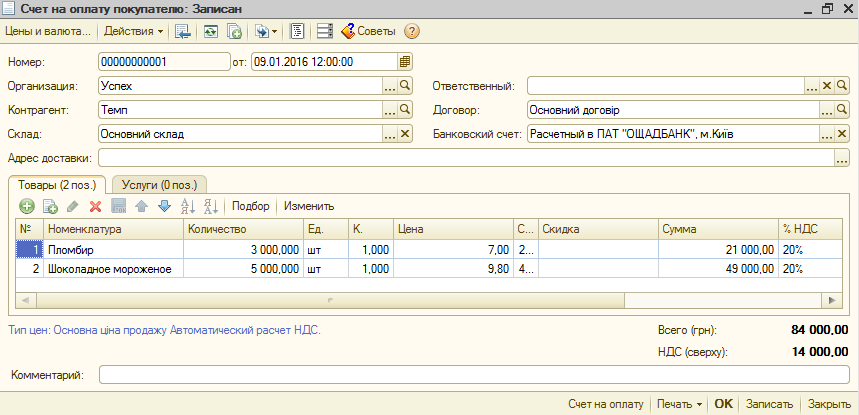The image size is (859, 415).
Task: Open the help question mark icon
Action: (411, 31)
